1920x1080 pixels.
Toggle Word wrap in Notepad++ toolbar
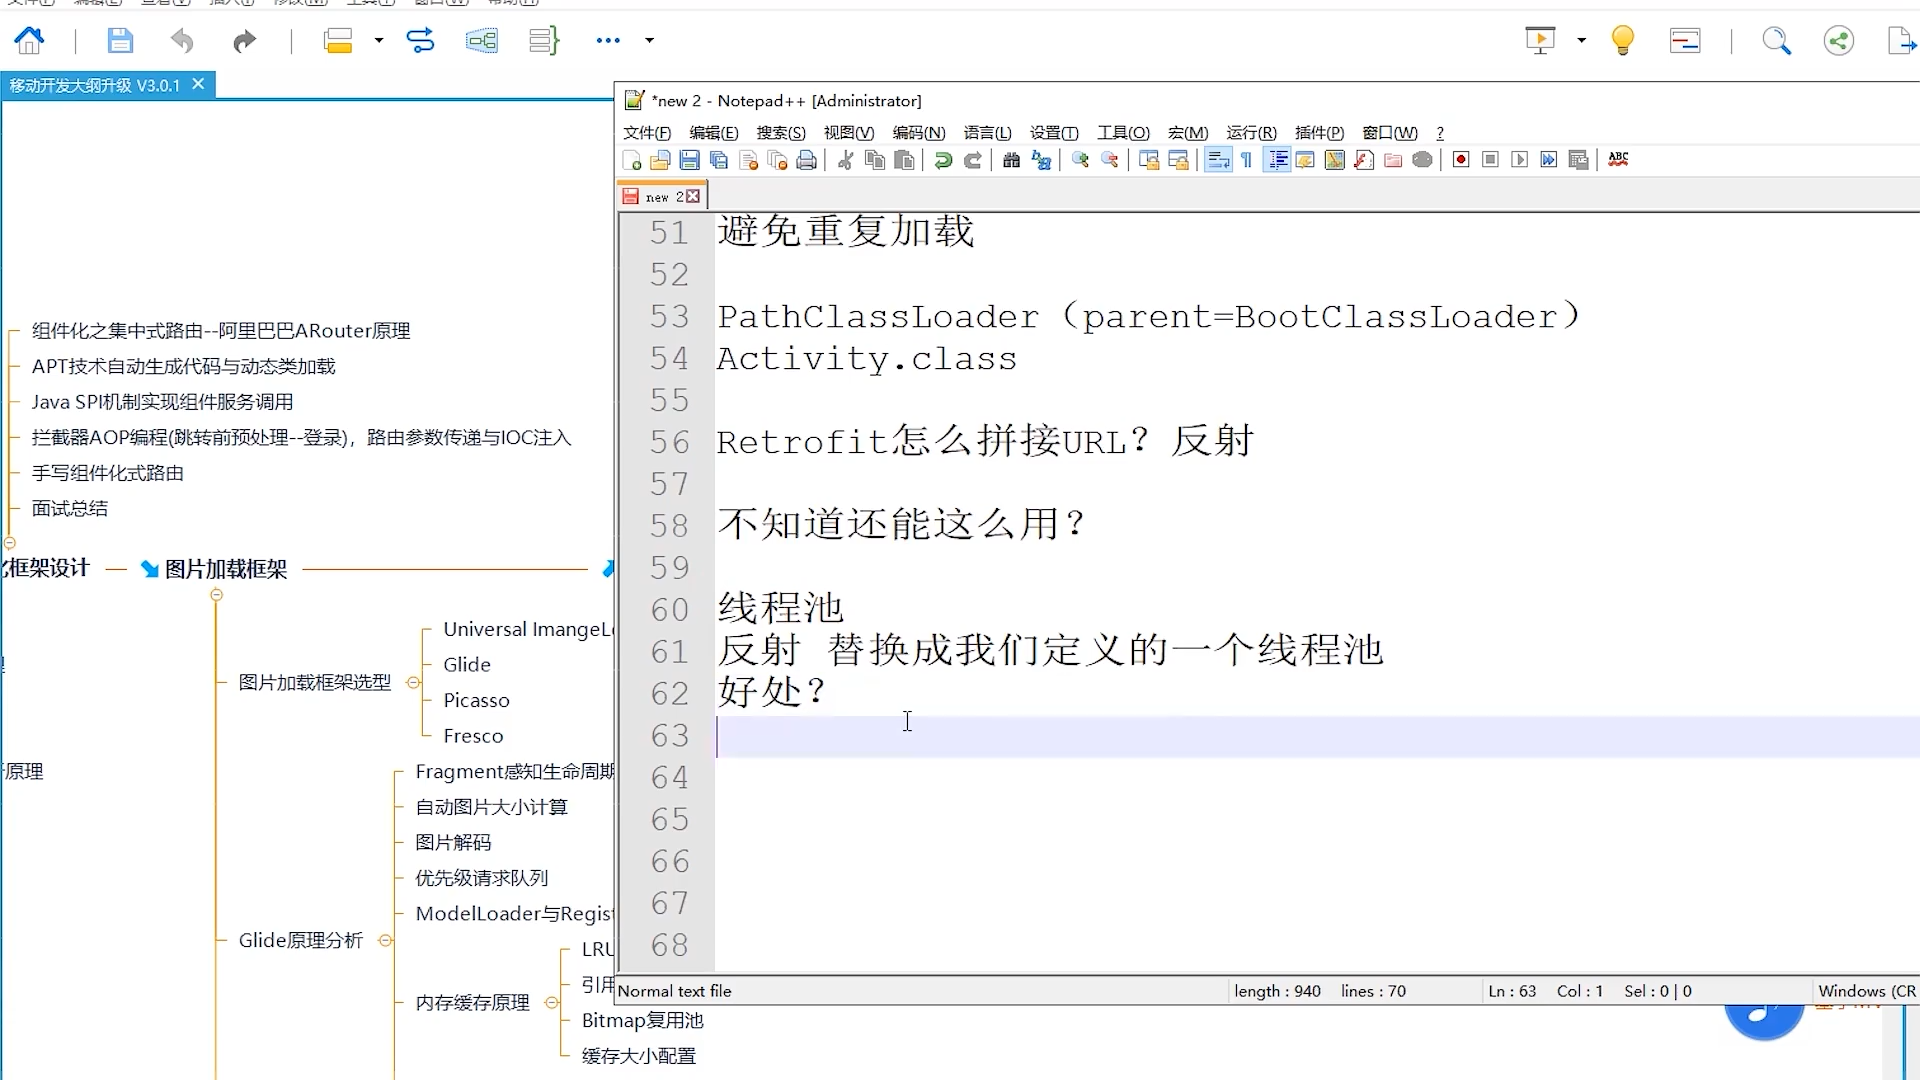1217,160
